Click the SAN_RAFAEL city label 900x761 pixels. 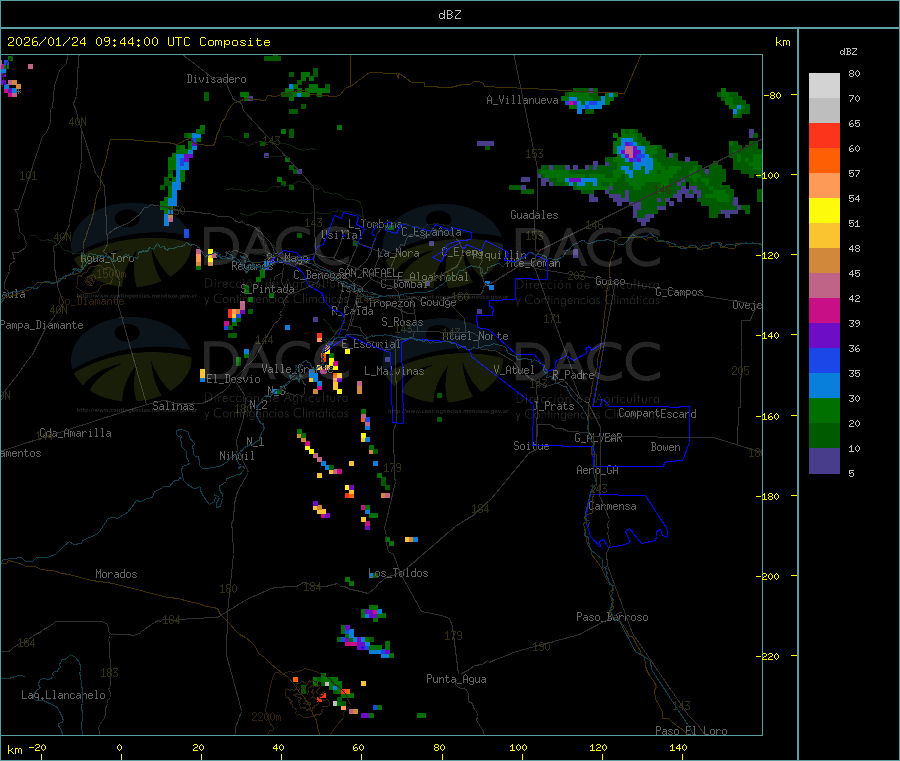pos(367,272)
